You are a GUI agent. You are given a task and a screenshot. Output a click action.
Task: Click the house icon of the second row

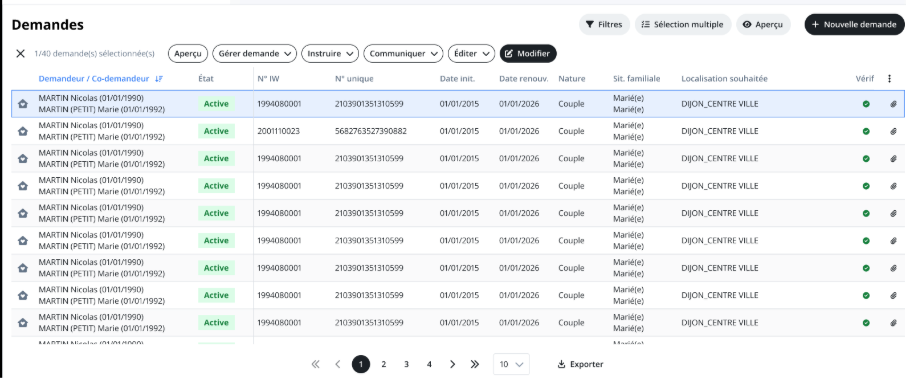tap(23, 131)
